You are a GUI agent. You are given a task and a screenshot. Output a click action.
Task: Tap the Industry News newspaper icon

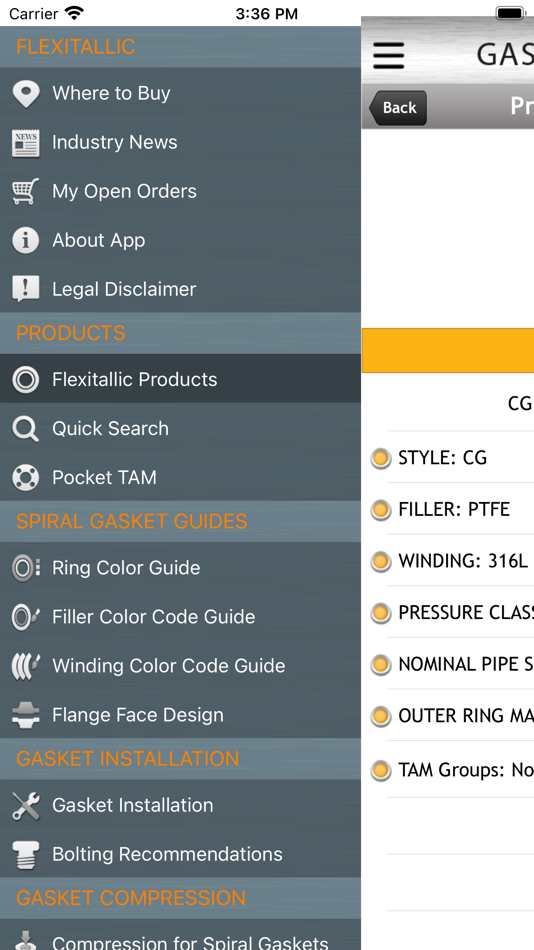25,143
